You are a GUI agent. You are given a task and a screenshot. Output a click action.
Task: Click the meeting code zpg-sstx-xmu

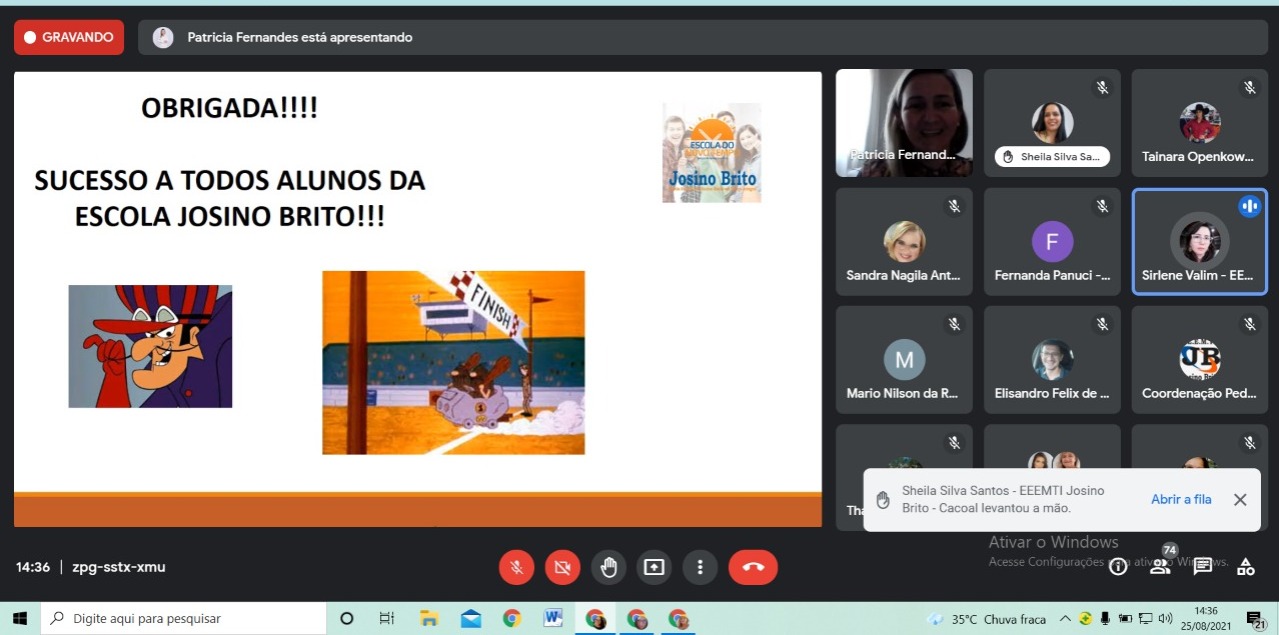tap(119, 567)
